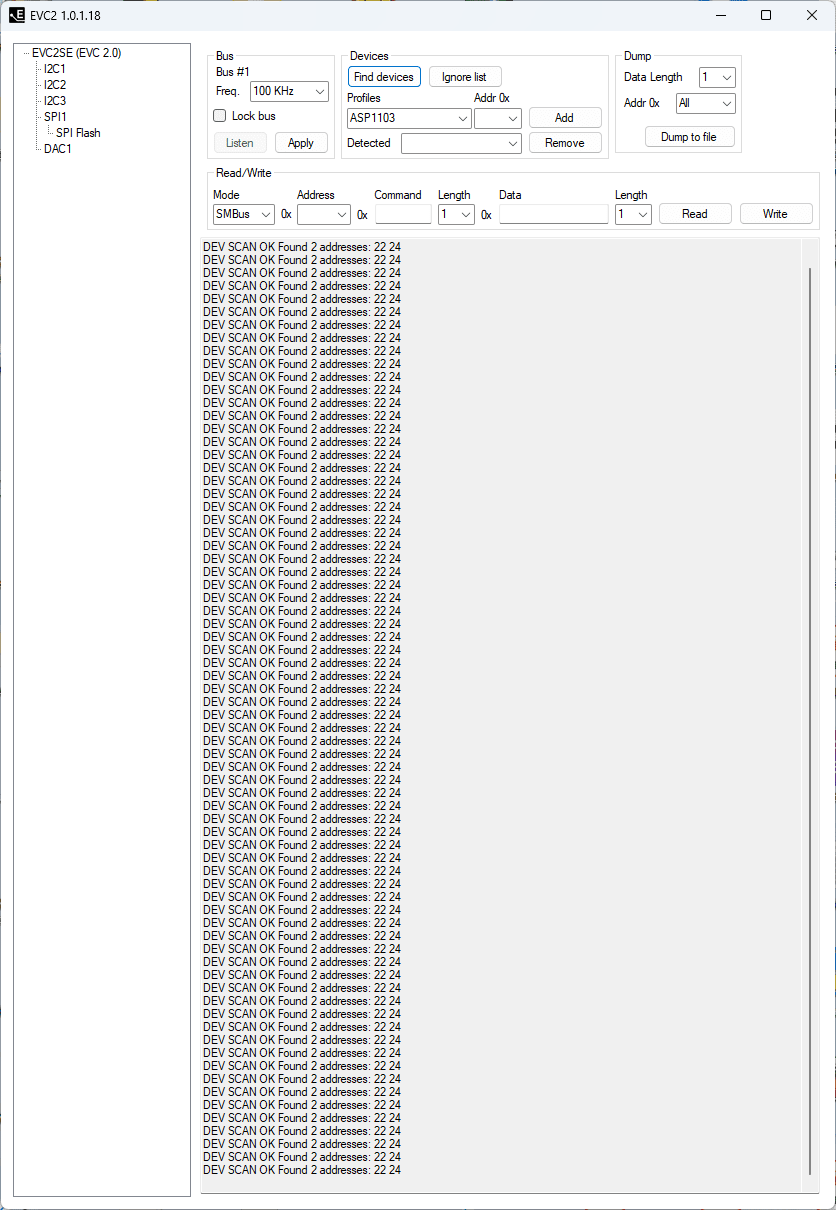Click the log output vertical scrollbar

(x=811, y=720)
